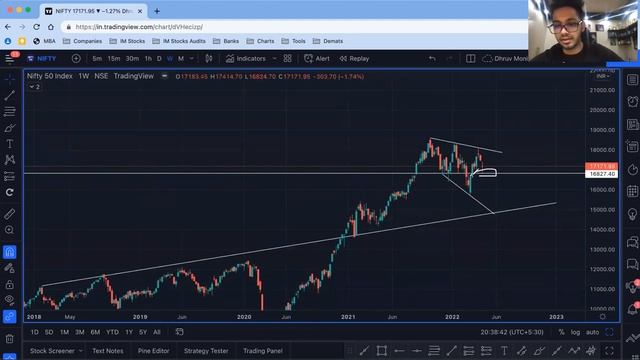Open the Indicators dialog
Screen dimensions: 640x360
click(x=246, y=58)
